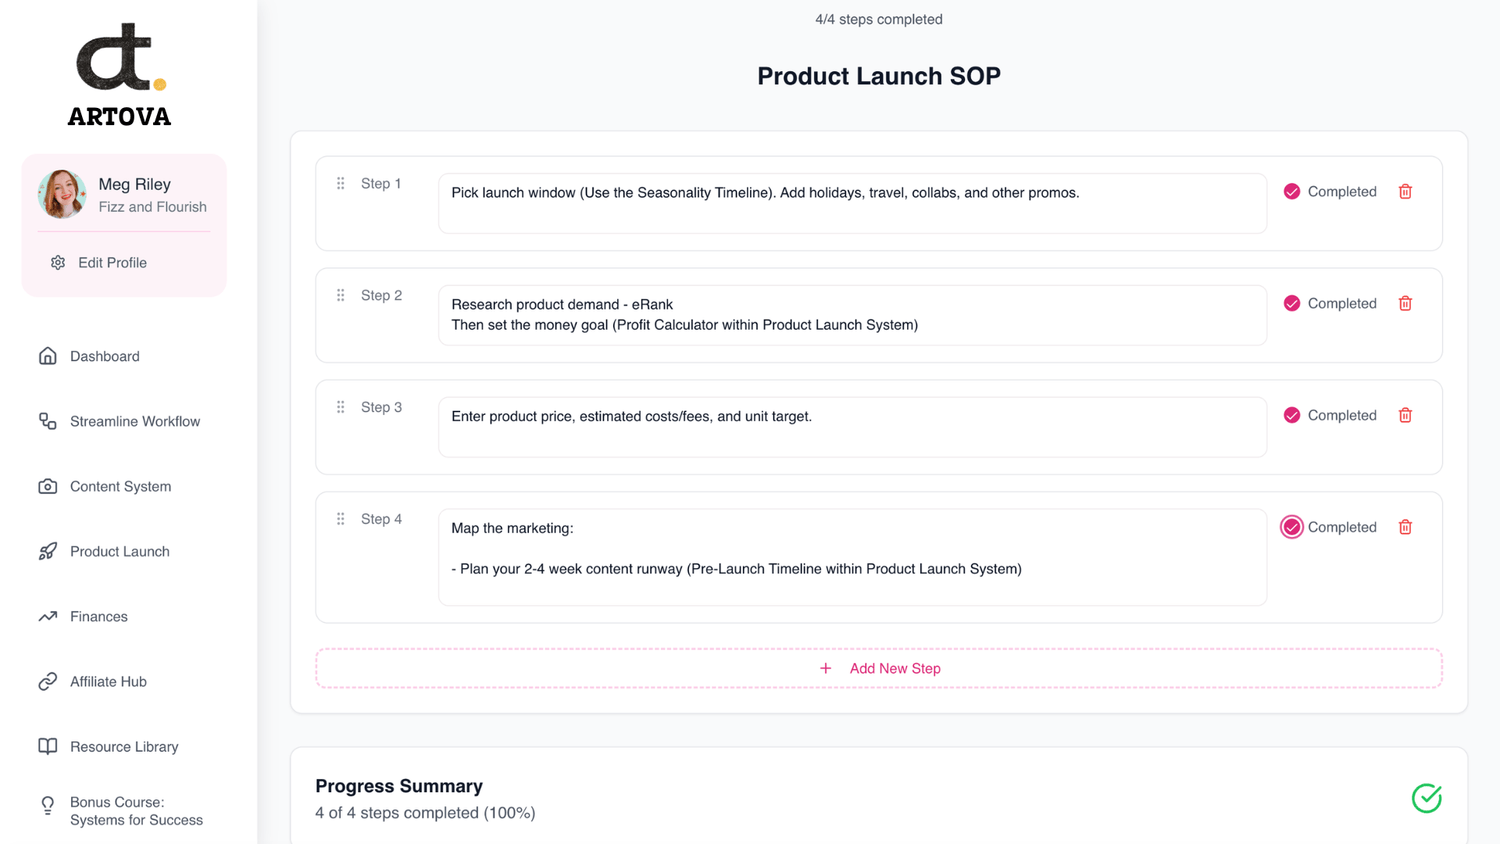The width and height of the screenshot is (1500, 844).
Task: Click the gear icon beside Edit Profile
Action: [58, 263]
